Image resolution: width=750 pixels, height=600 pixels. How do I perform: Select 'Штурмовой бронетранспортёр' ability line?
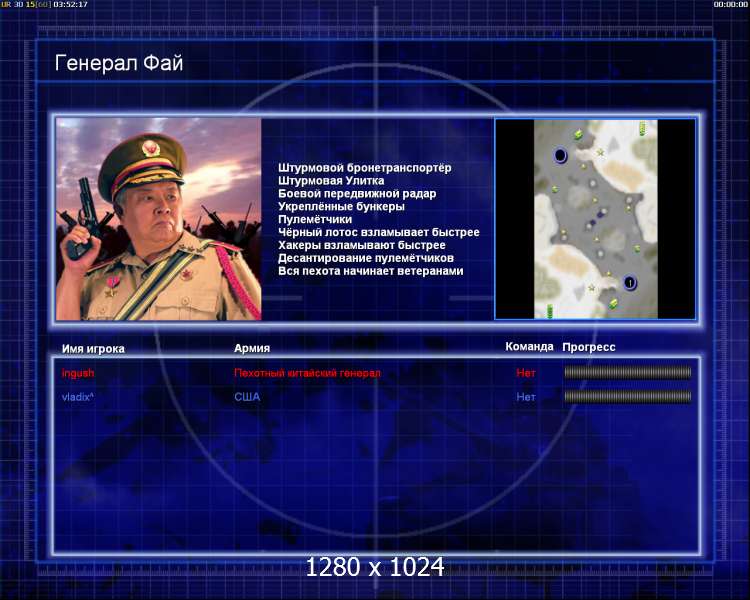point(364,168)
